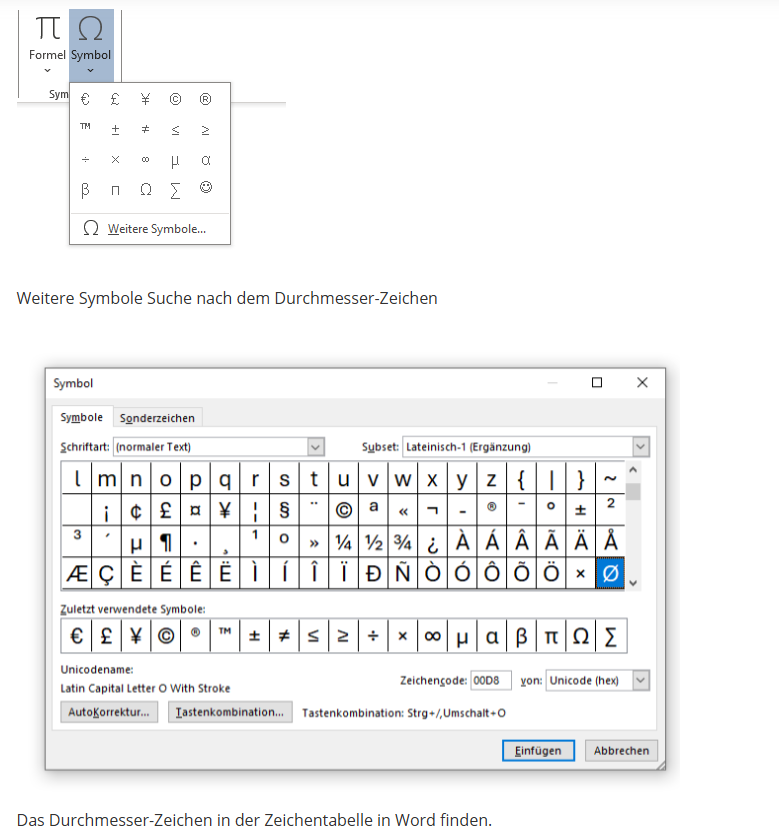Viewport: 779px width, 835px height.
Task: Insert the Pound sign from the Symbol dropdown
Action: click(115, 99)
